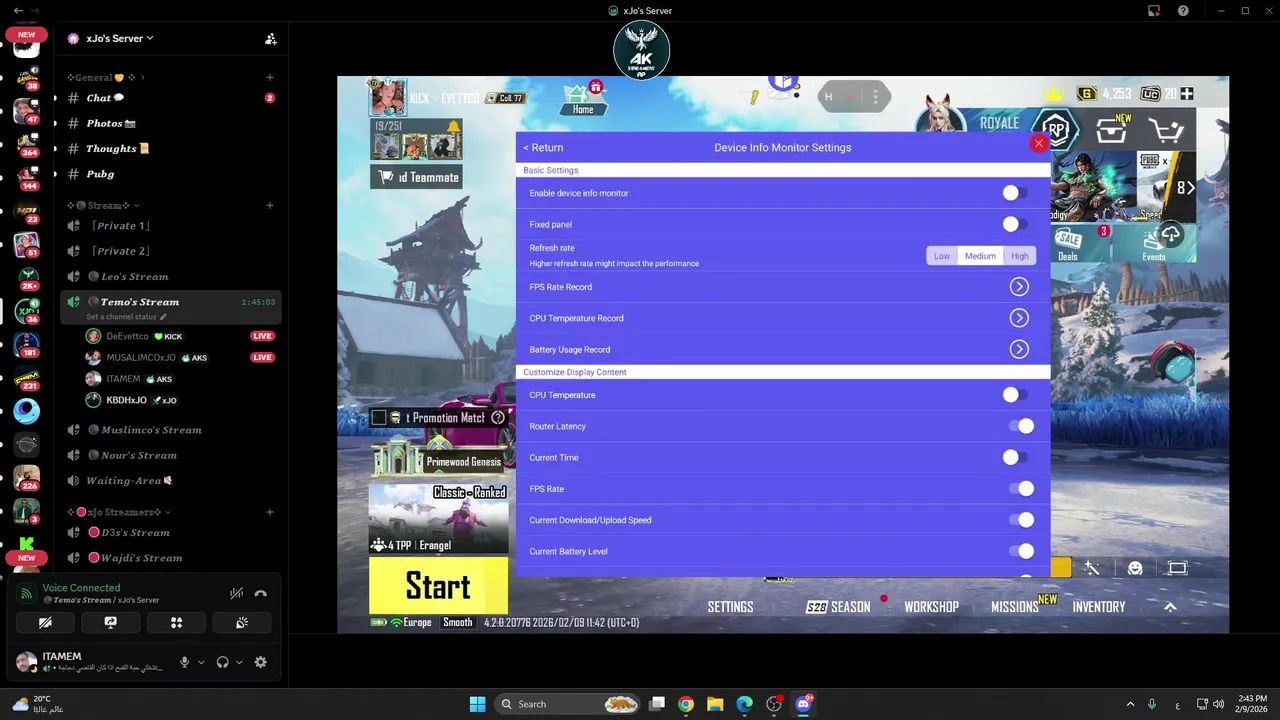Screen dimensions: 1280x720
Task: Open Discord help icon in title bar
Action: [x=1183, y=11]
